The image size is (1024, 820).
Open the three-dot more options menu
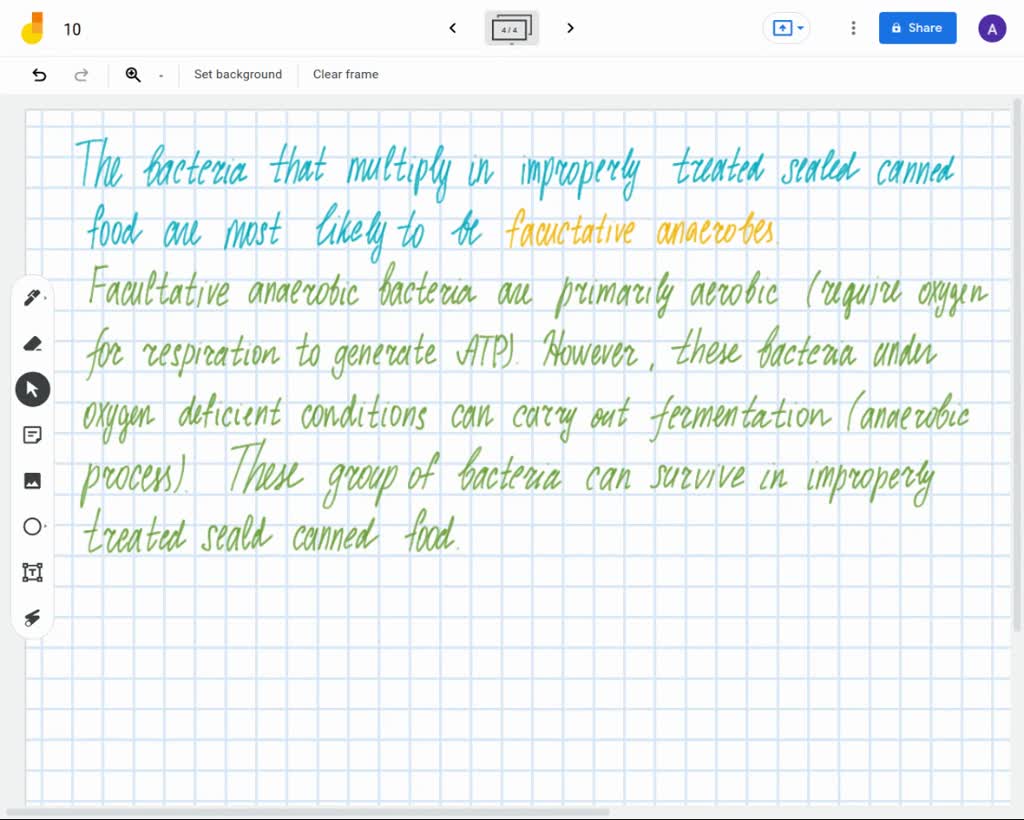point(853,28)
